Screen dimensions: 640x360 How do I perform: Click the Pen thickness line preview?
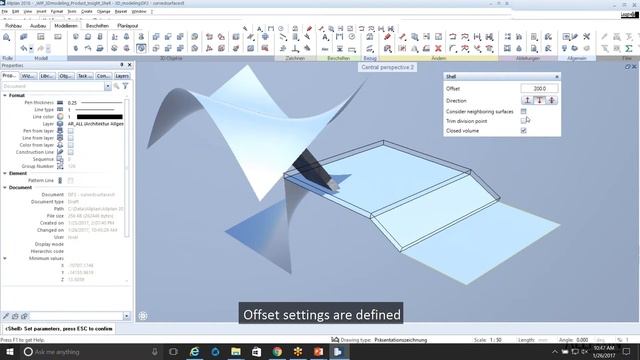[x=102, y=102]
